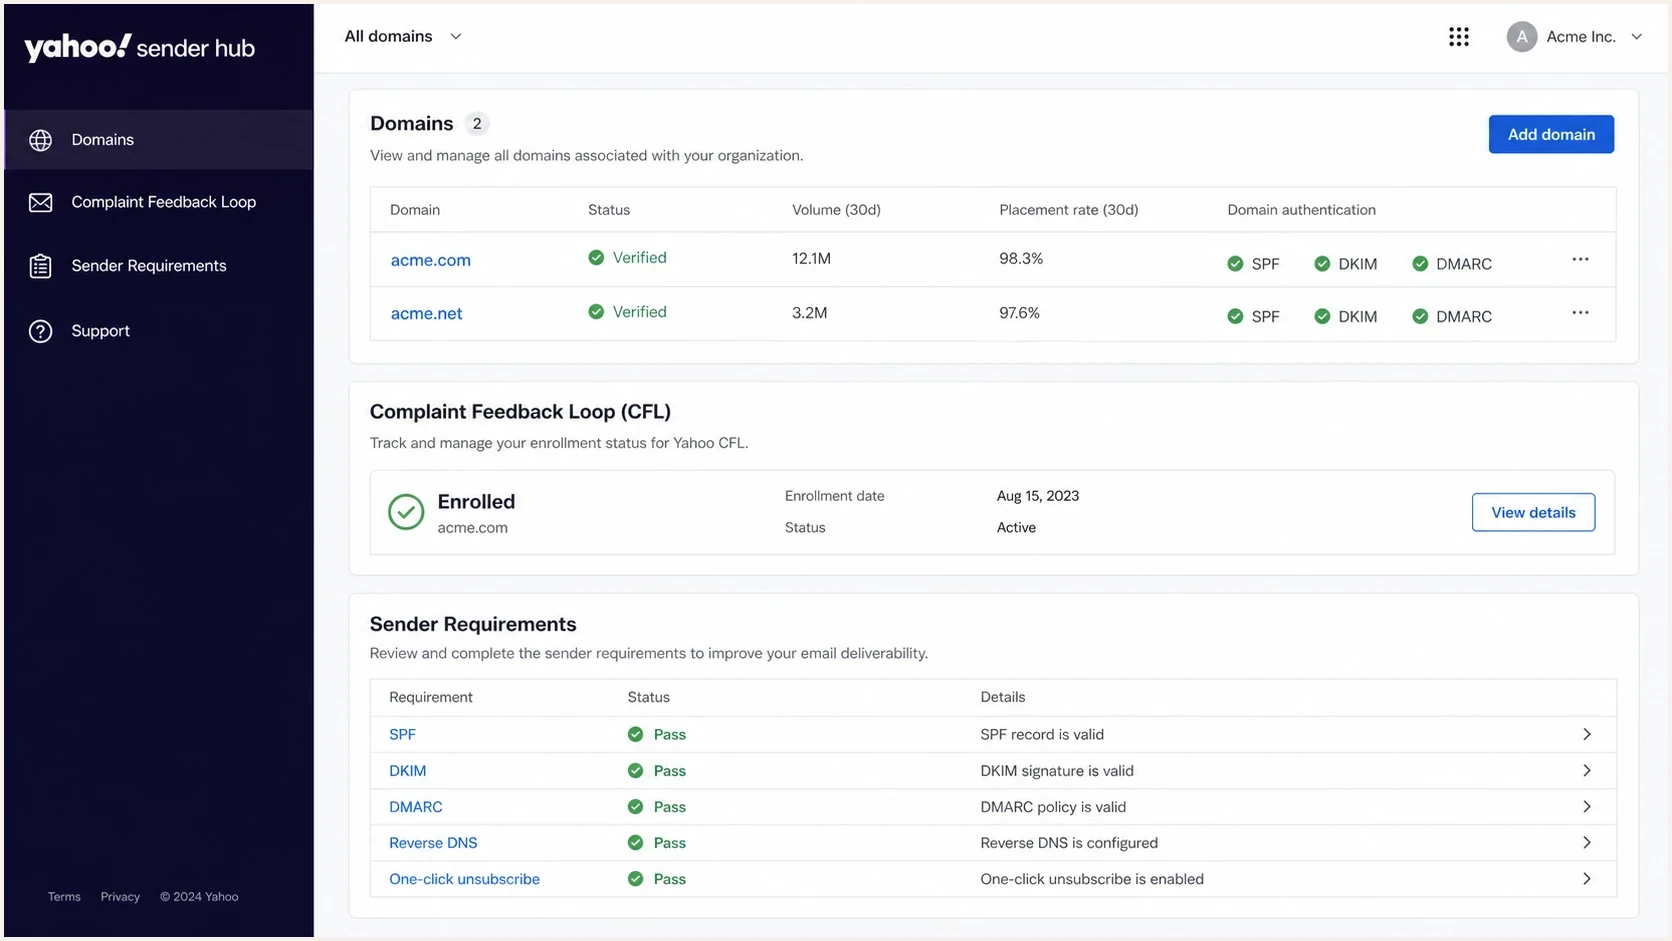Expand the Acme Inc. account menu arrow
Image resolution: width=1672 pixels, height=941 pixels.
tap(1637, 37)
